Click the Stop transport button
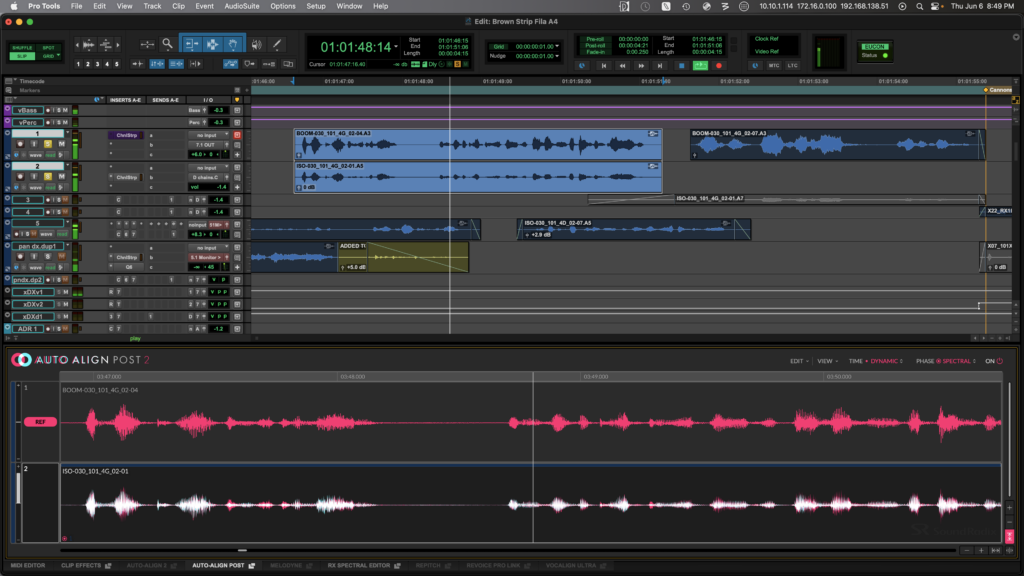The width and height of the screenshot is (1024, 576). 681,65
